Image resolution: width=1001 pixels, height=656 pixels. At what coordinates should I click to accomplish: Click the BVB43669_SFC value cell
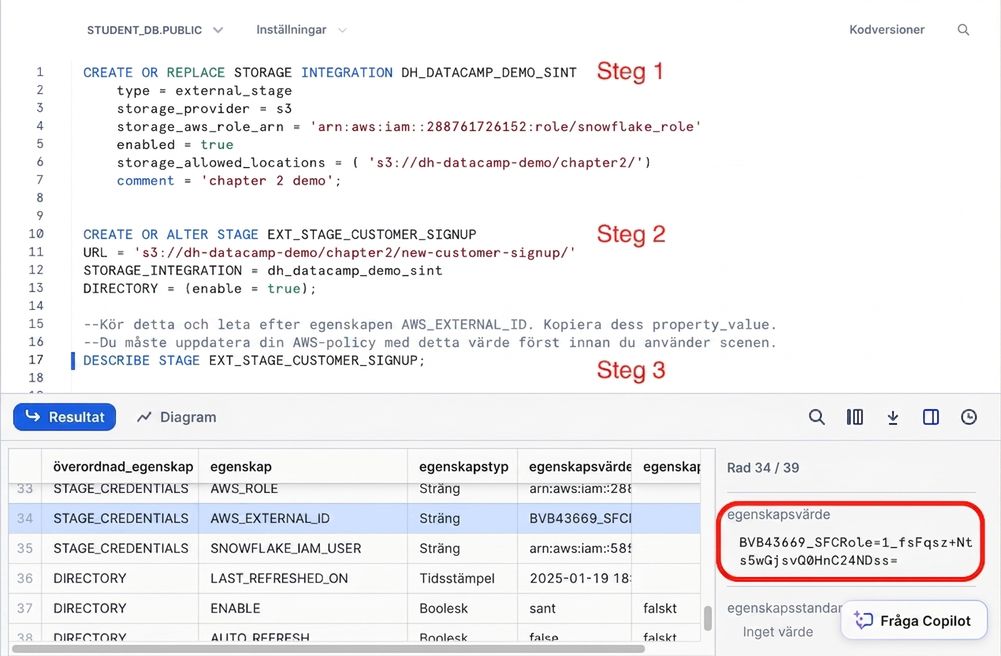tap(575, 518)
